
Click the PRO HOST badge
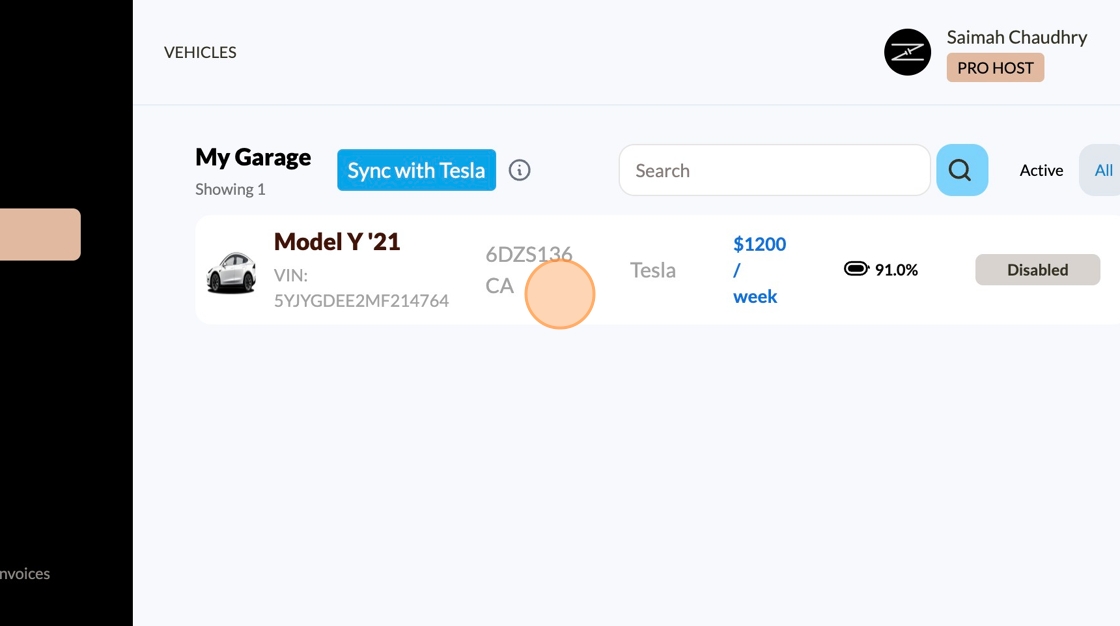[x=995, y=68]
